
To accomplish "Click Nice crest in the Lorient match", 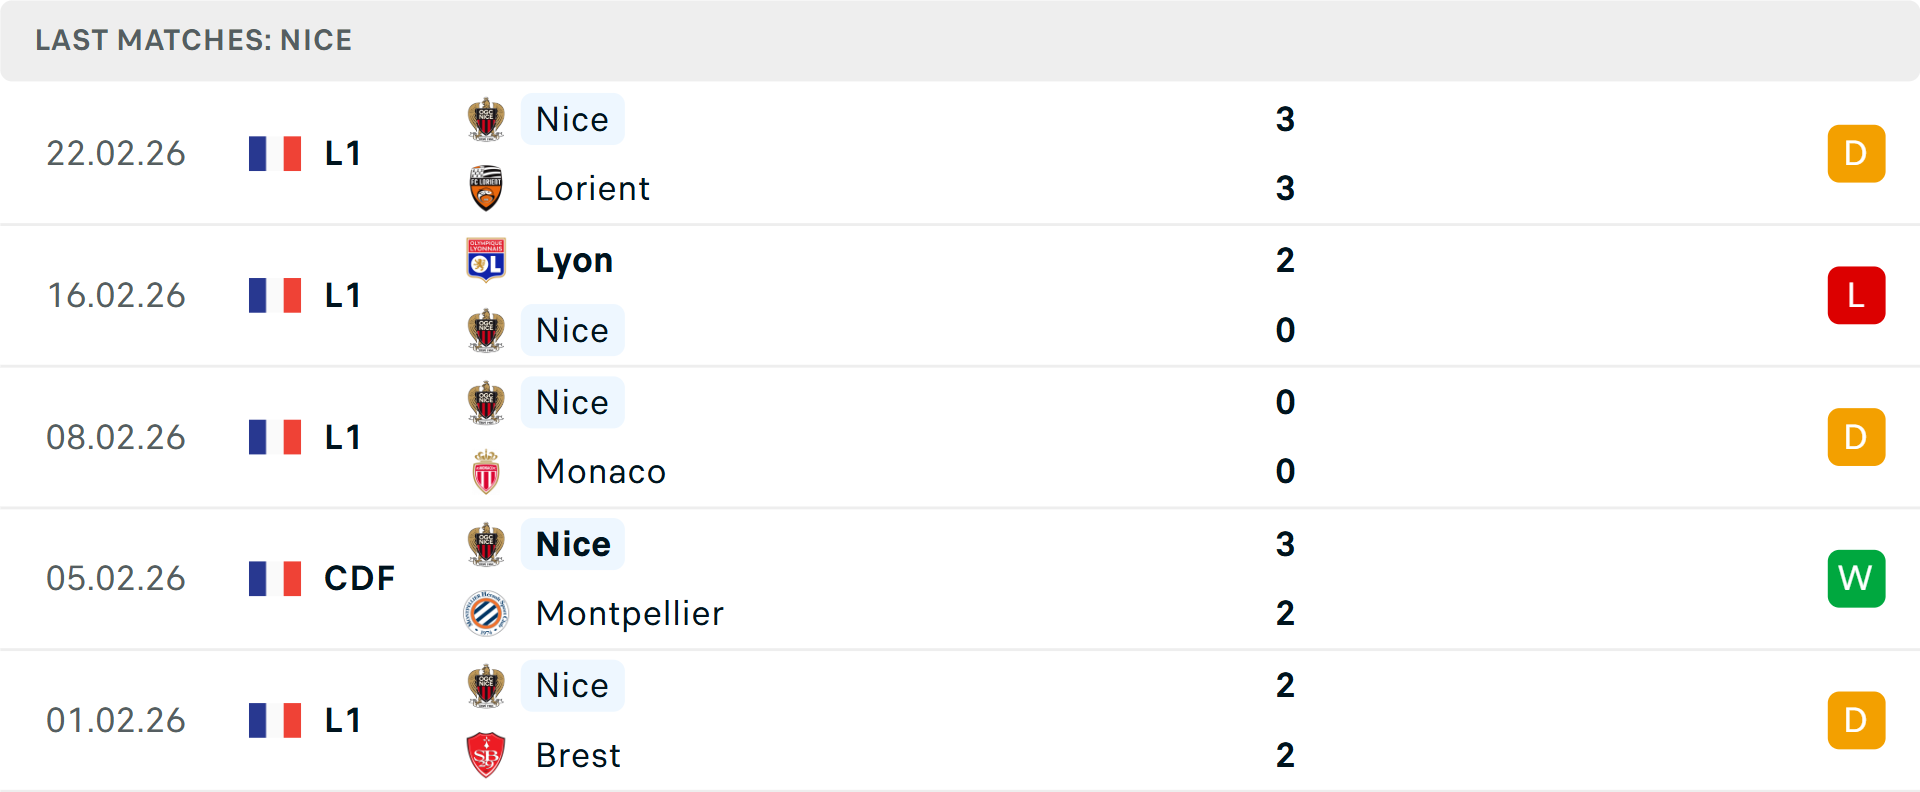I will point(486,119).
